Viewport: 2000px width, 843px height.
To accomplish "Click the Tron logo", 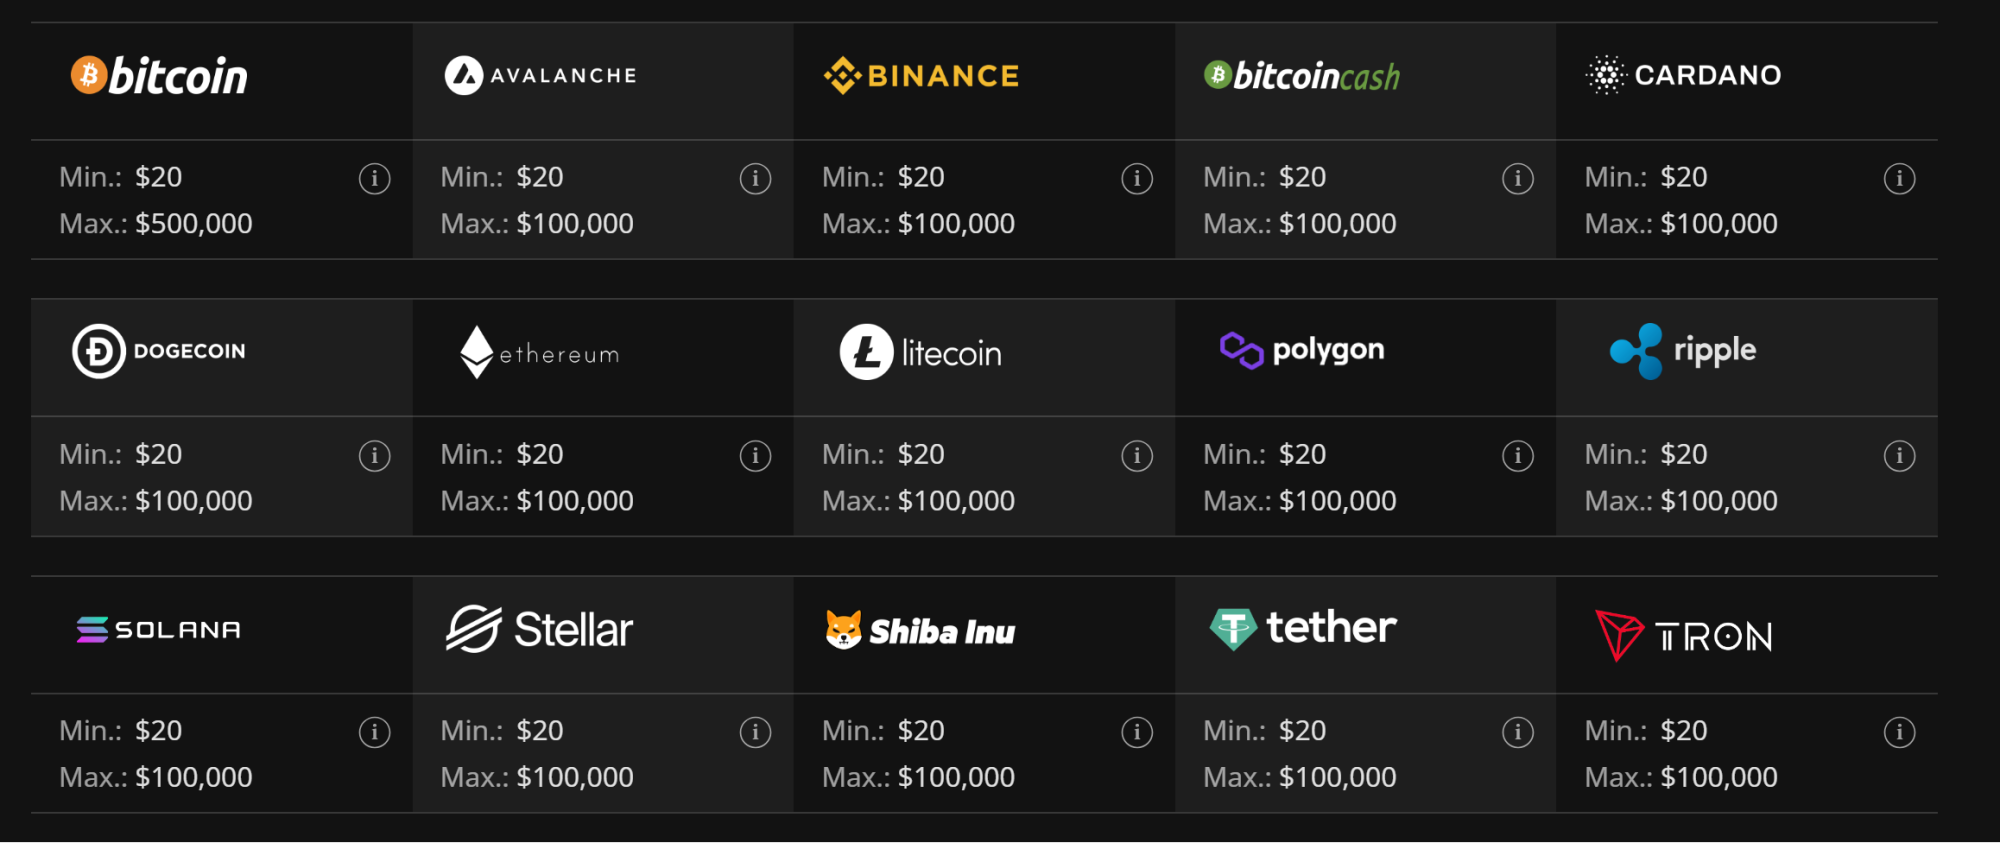I will pos(1684,635).
